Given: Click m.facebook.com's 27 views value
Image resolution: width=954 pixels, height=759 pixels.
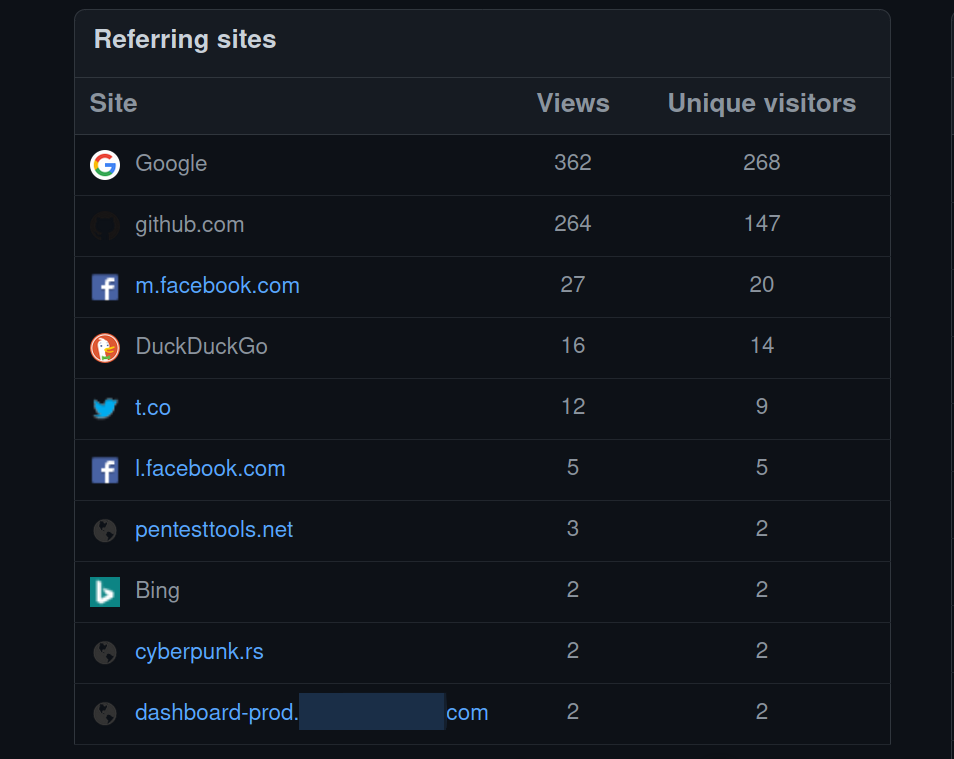Looking at the screenshot, I should pyautogui.click(x=573, y=284).
